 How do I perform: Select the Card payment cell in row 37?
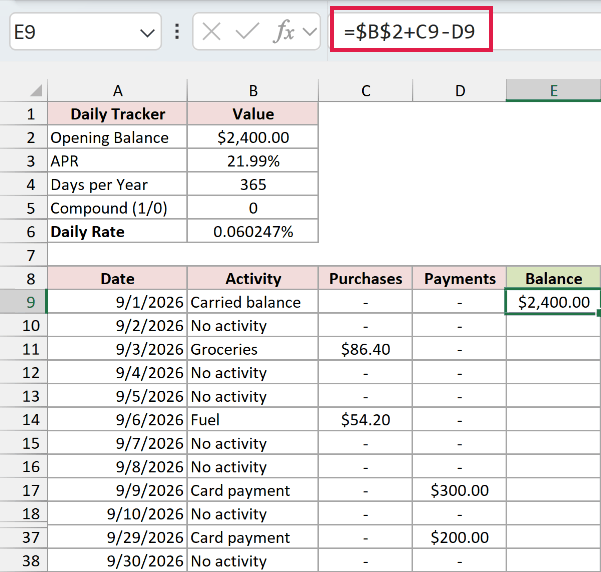coord(253,537)
